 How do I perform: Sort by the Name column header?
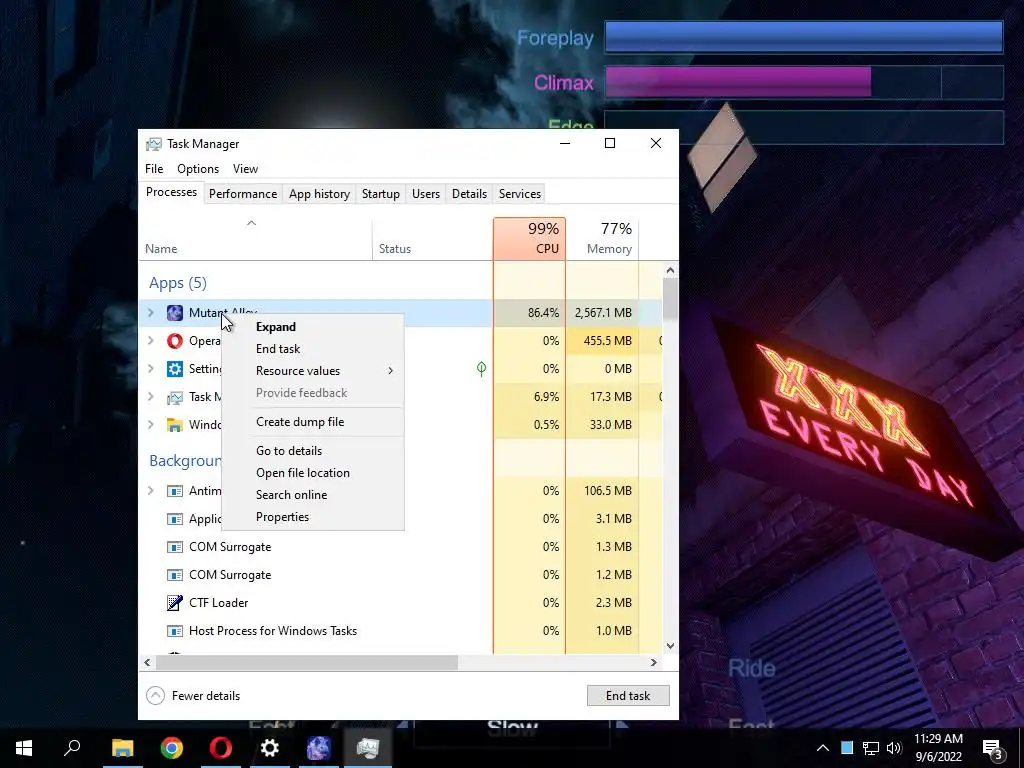[256, 239]
